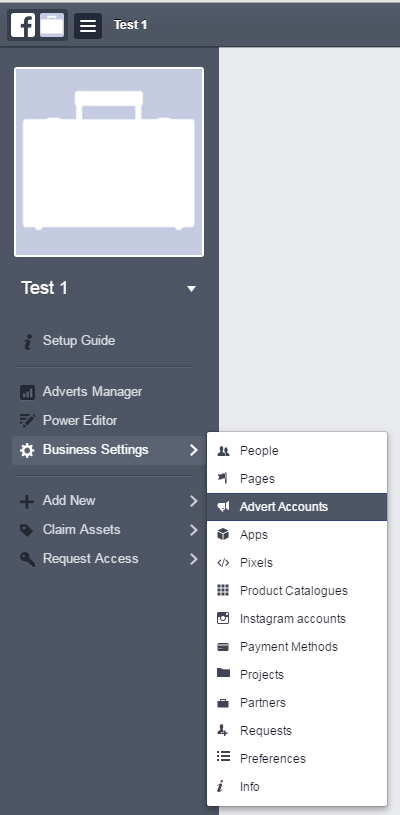Expand the Claim Assets submenu chevron
Viewport: 400px width, 815px height.
tap(193, 530)
